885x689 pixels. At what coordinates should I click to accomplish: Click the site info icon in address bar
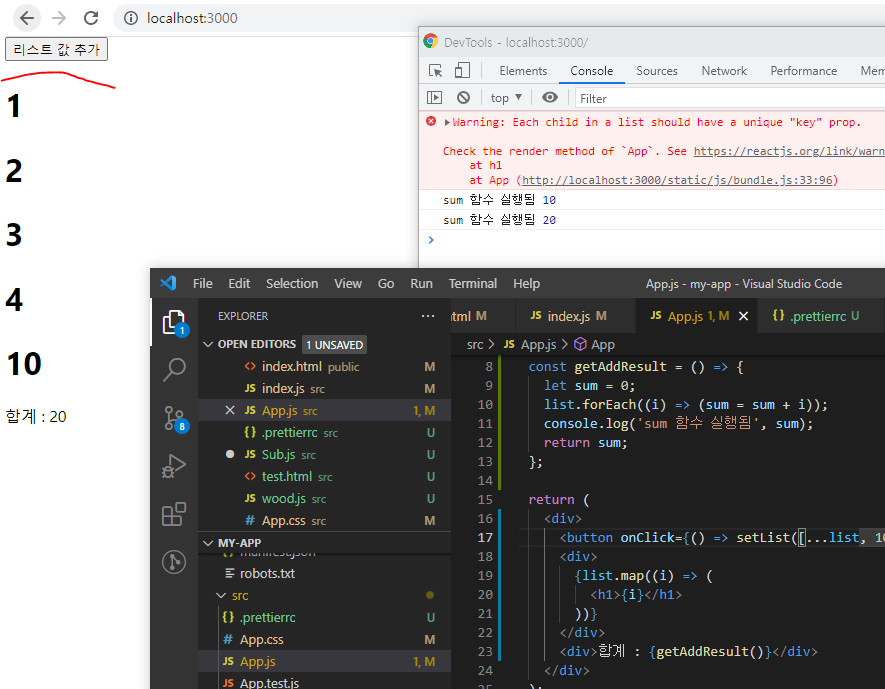130,18
